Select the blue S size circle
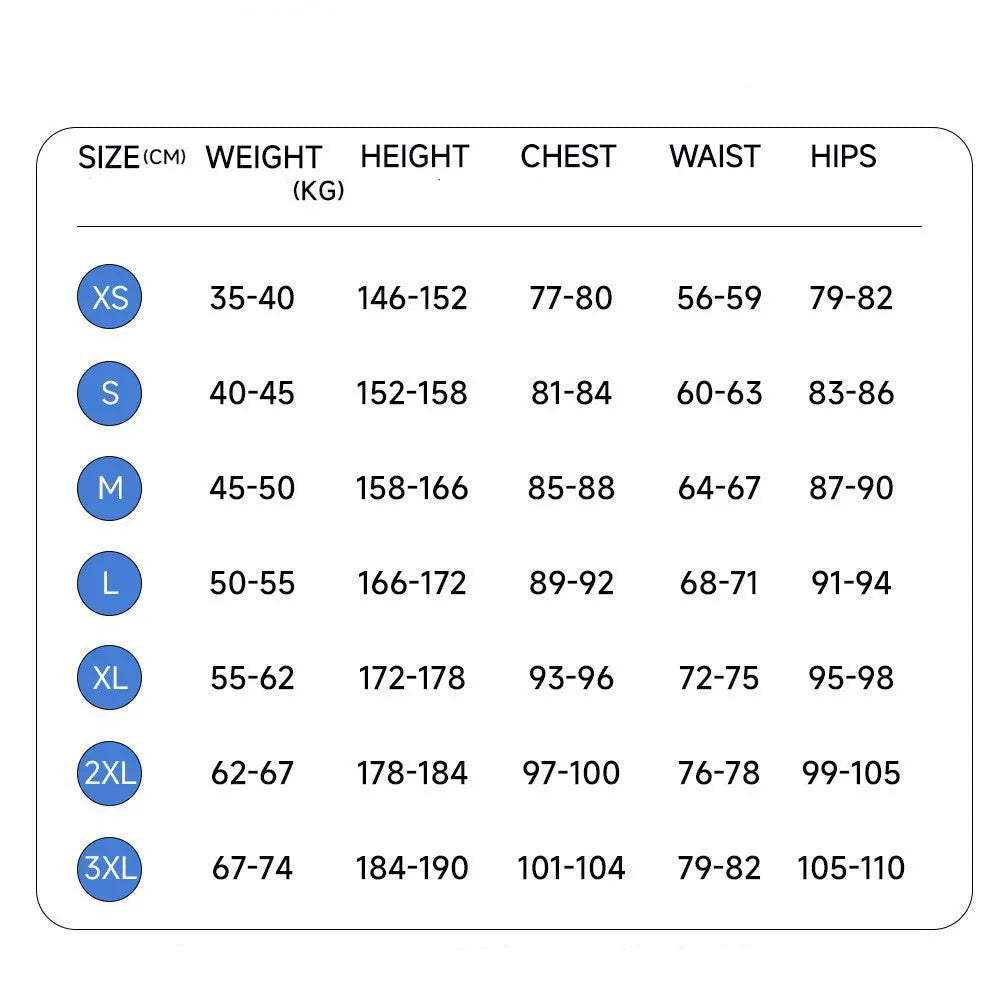Viewport: 1000px width, 1000px height. pyautogui.click(x=110, y=393)
